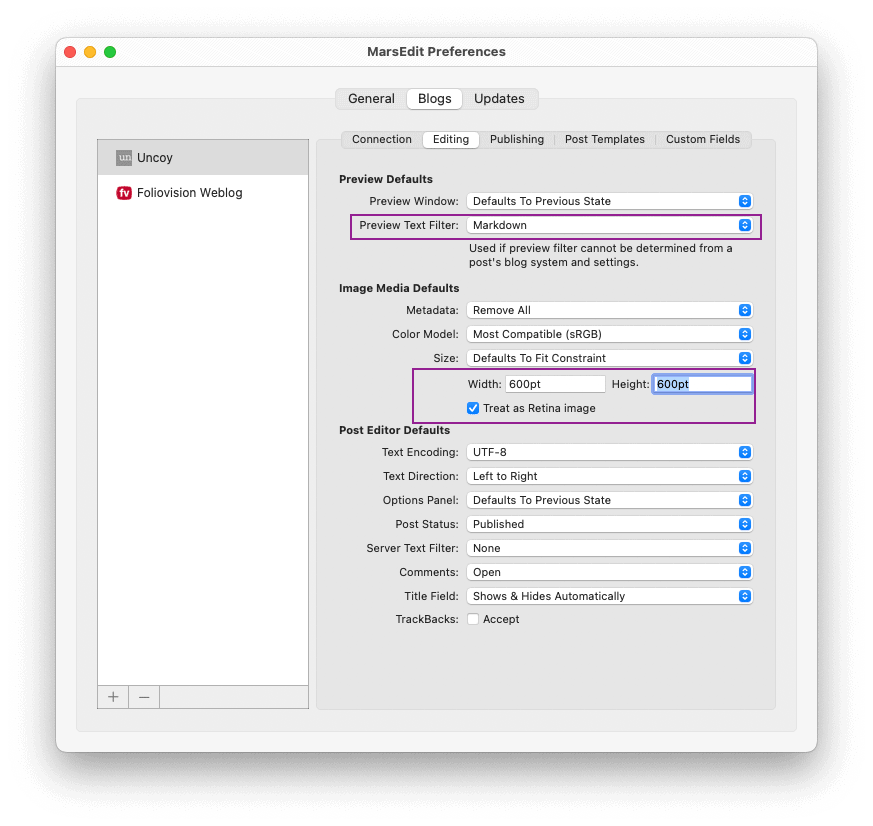Uncheck Treat as Retina image
873x826 pixels.
point(473,408)
